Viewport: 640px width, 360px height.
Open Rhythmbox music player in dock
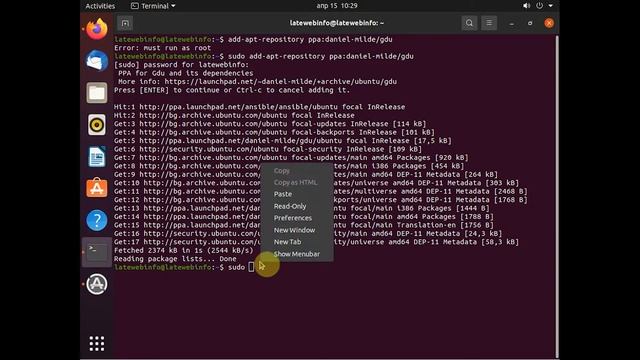point(97,124)
